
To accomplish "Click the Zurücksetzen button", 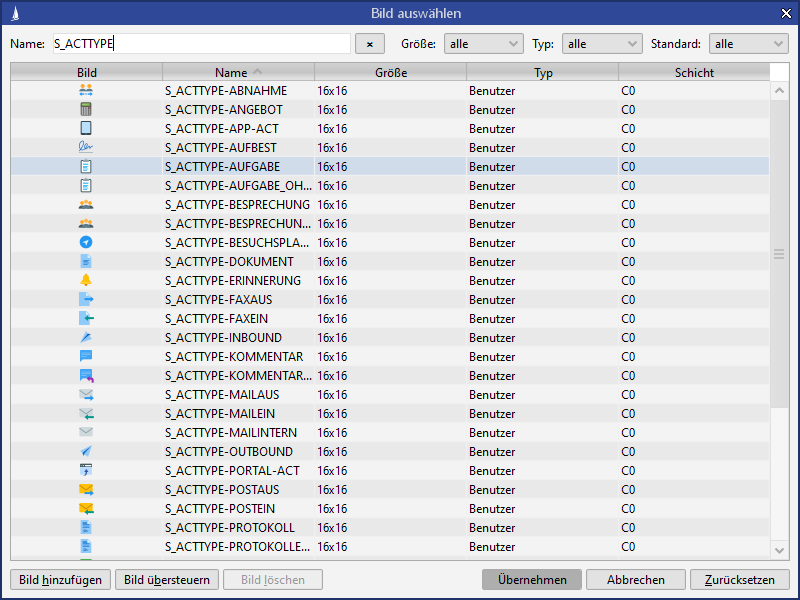I will pos(739,580).
